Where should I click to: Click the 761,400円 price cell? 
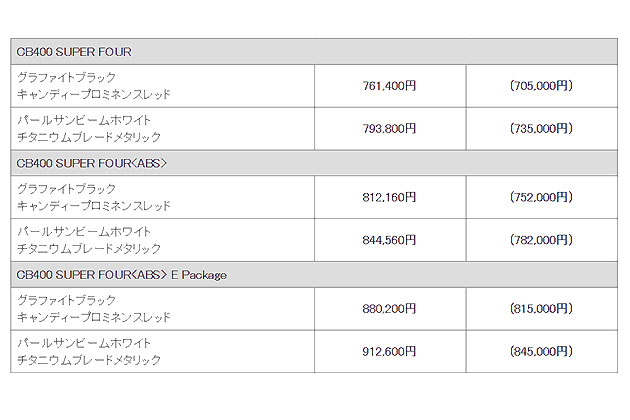[x=389, y=86]
